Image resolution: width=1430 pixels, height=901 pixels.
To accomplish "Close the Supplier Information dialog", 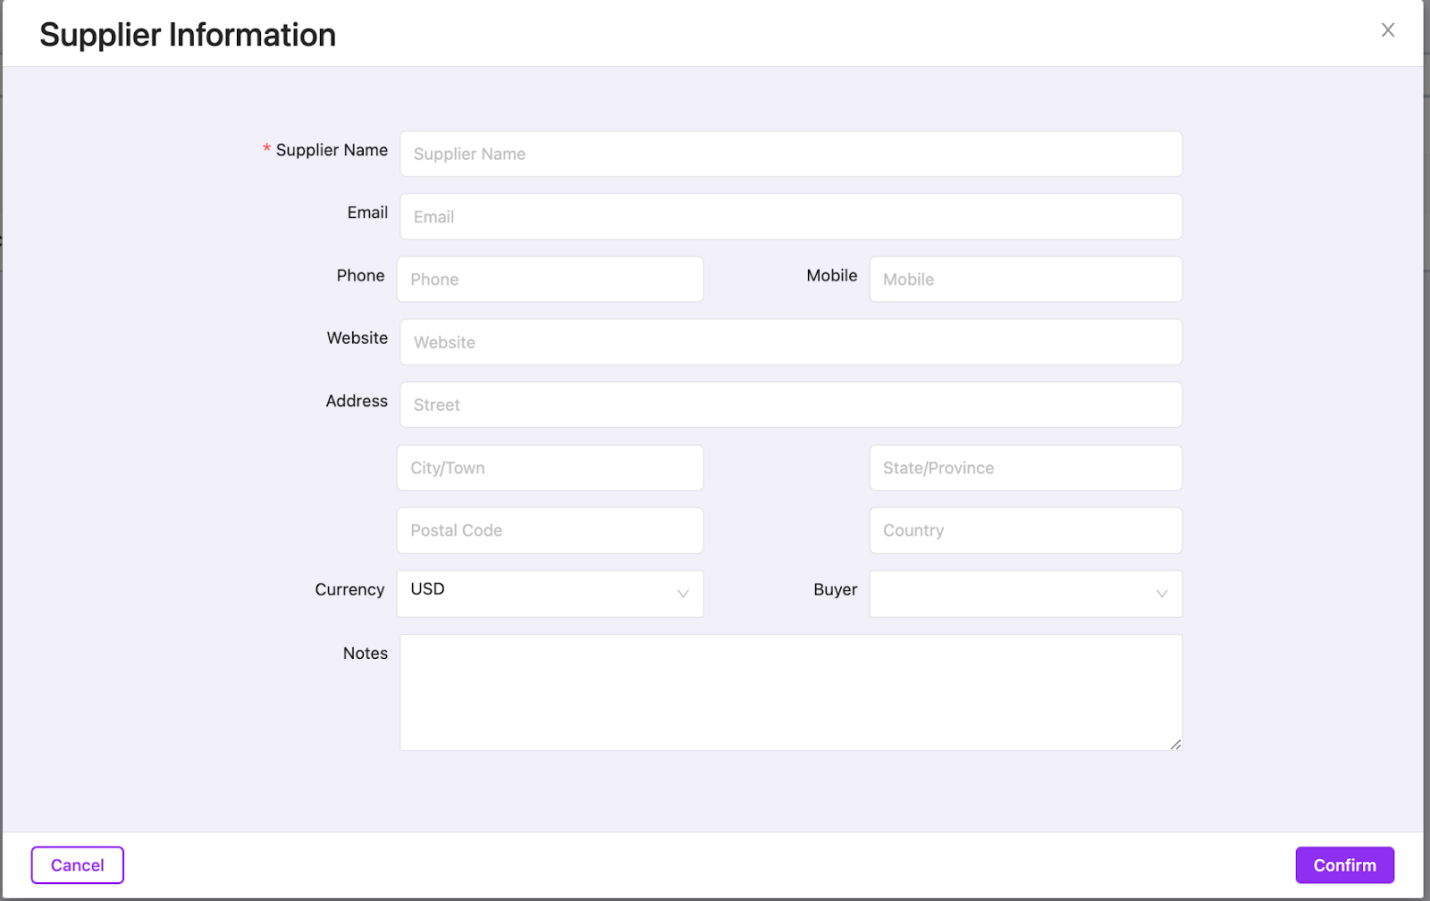I will coord(1387,30).
